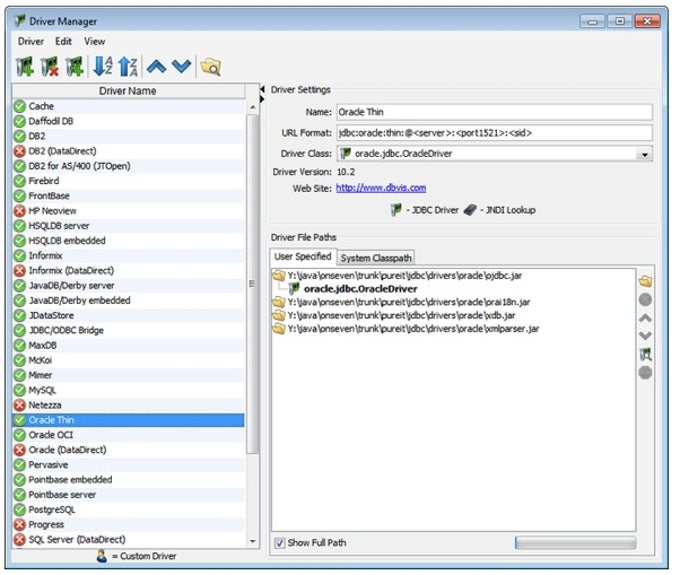Move driver down with blue down arrow
The image size is (680, 575).
[181, 66]
